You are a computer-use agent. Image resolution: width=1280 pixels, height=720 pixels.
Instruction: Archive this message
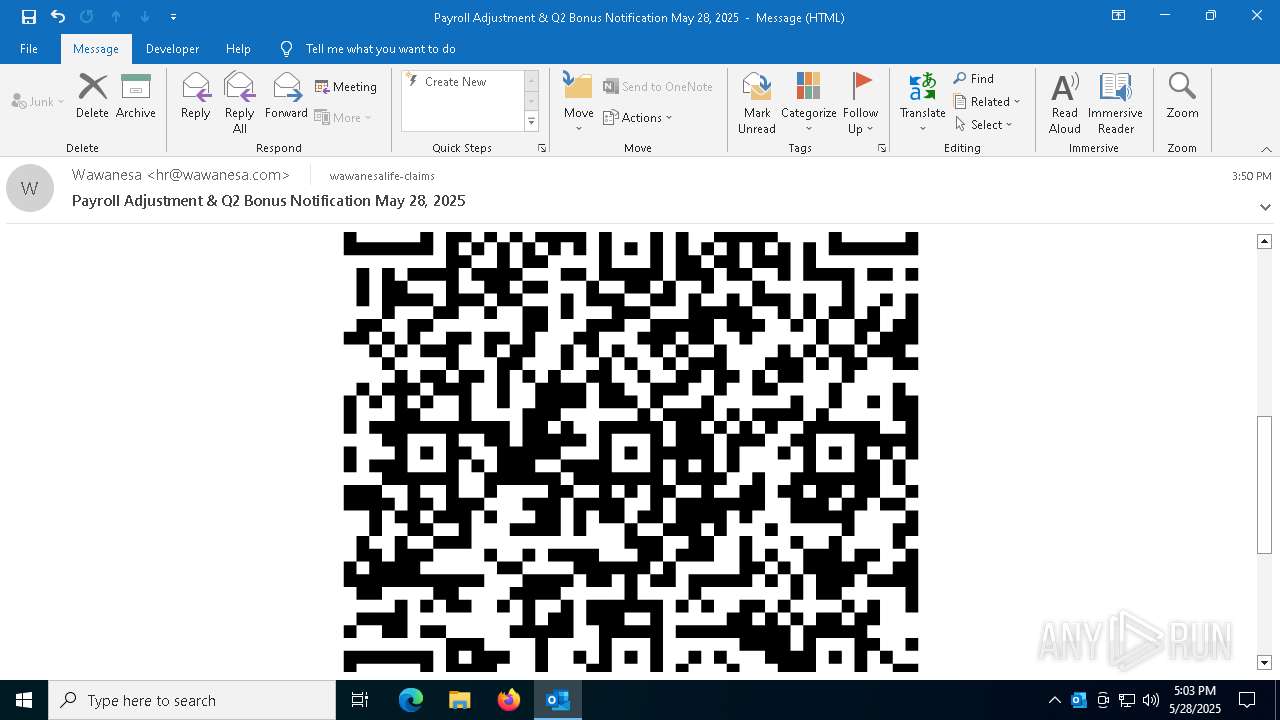(136, 97)
